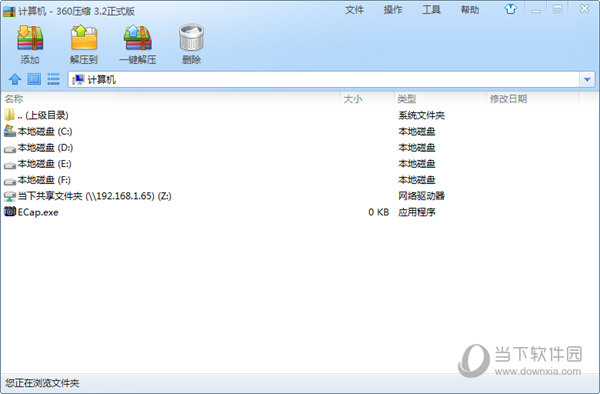
Task: Click the 360压缩 app logo in title bar
Action: [9, 11]
